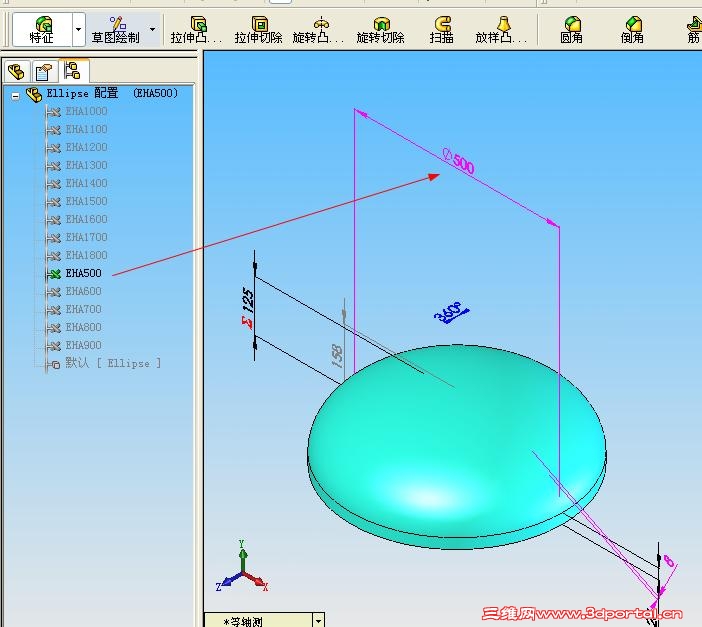Viewport: 702px width, 627px height.
Task: Select the 默认 [ Ellipse ] configuration
Action: click(113, 362)
